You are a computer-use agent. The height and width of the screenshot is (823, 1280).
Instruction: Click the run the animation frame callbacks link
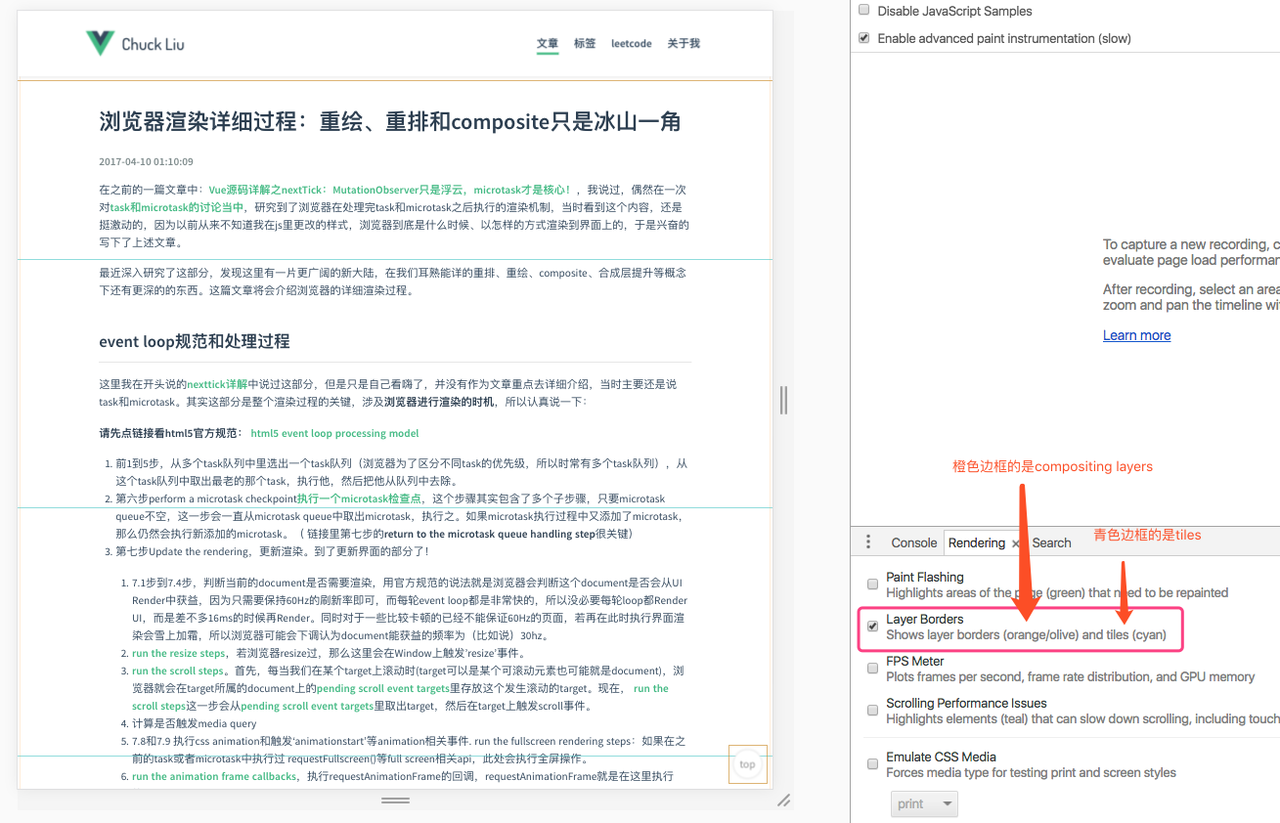[x=214, y=776]
